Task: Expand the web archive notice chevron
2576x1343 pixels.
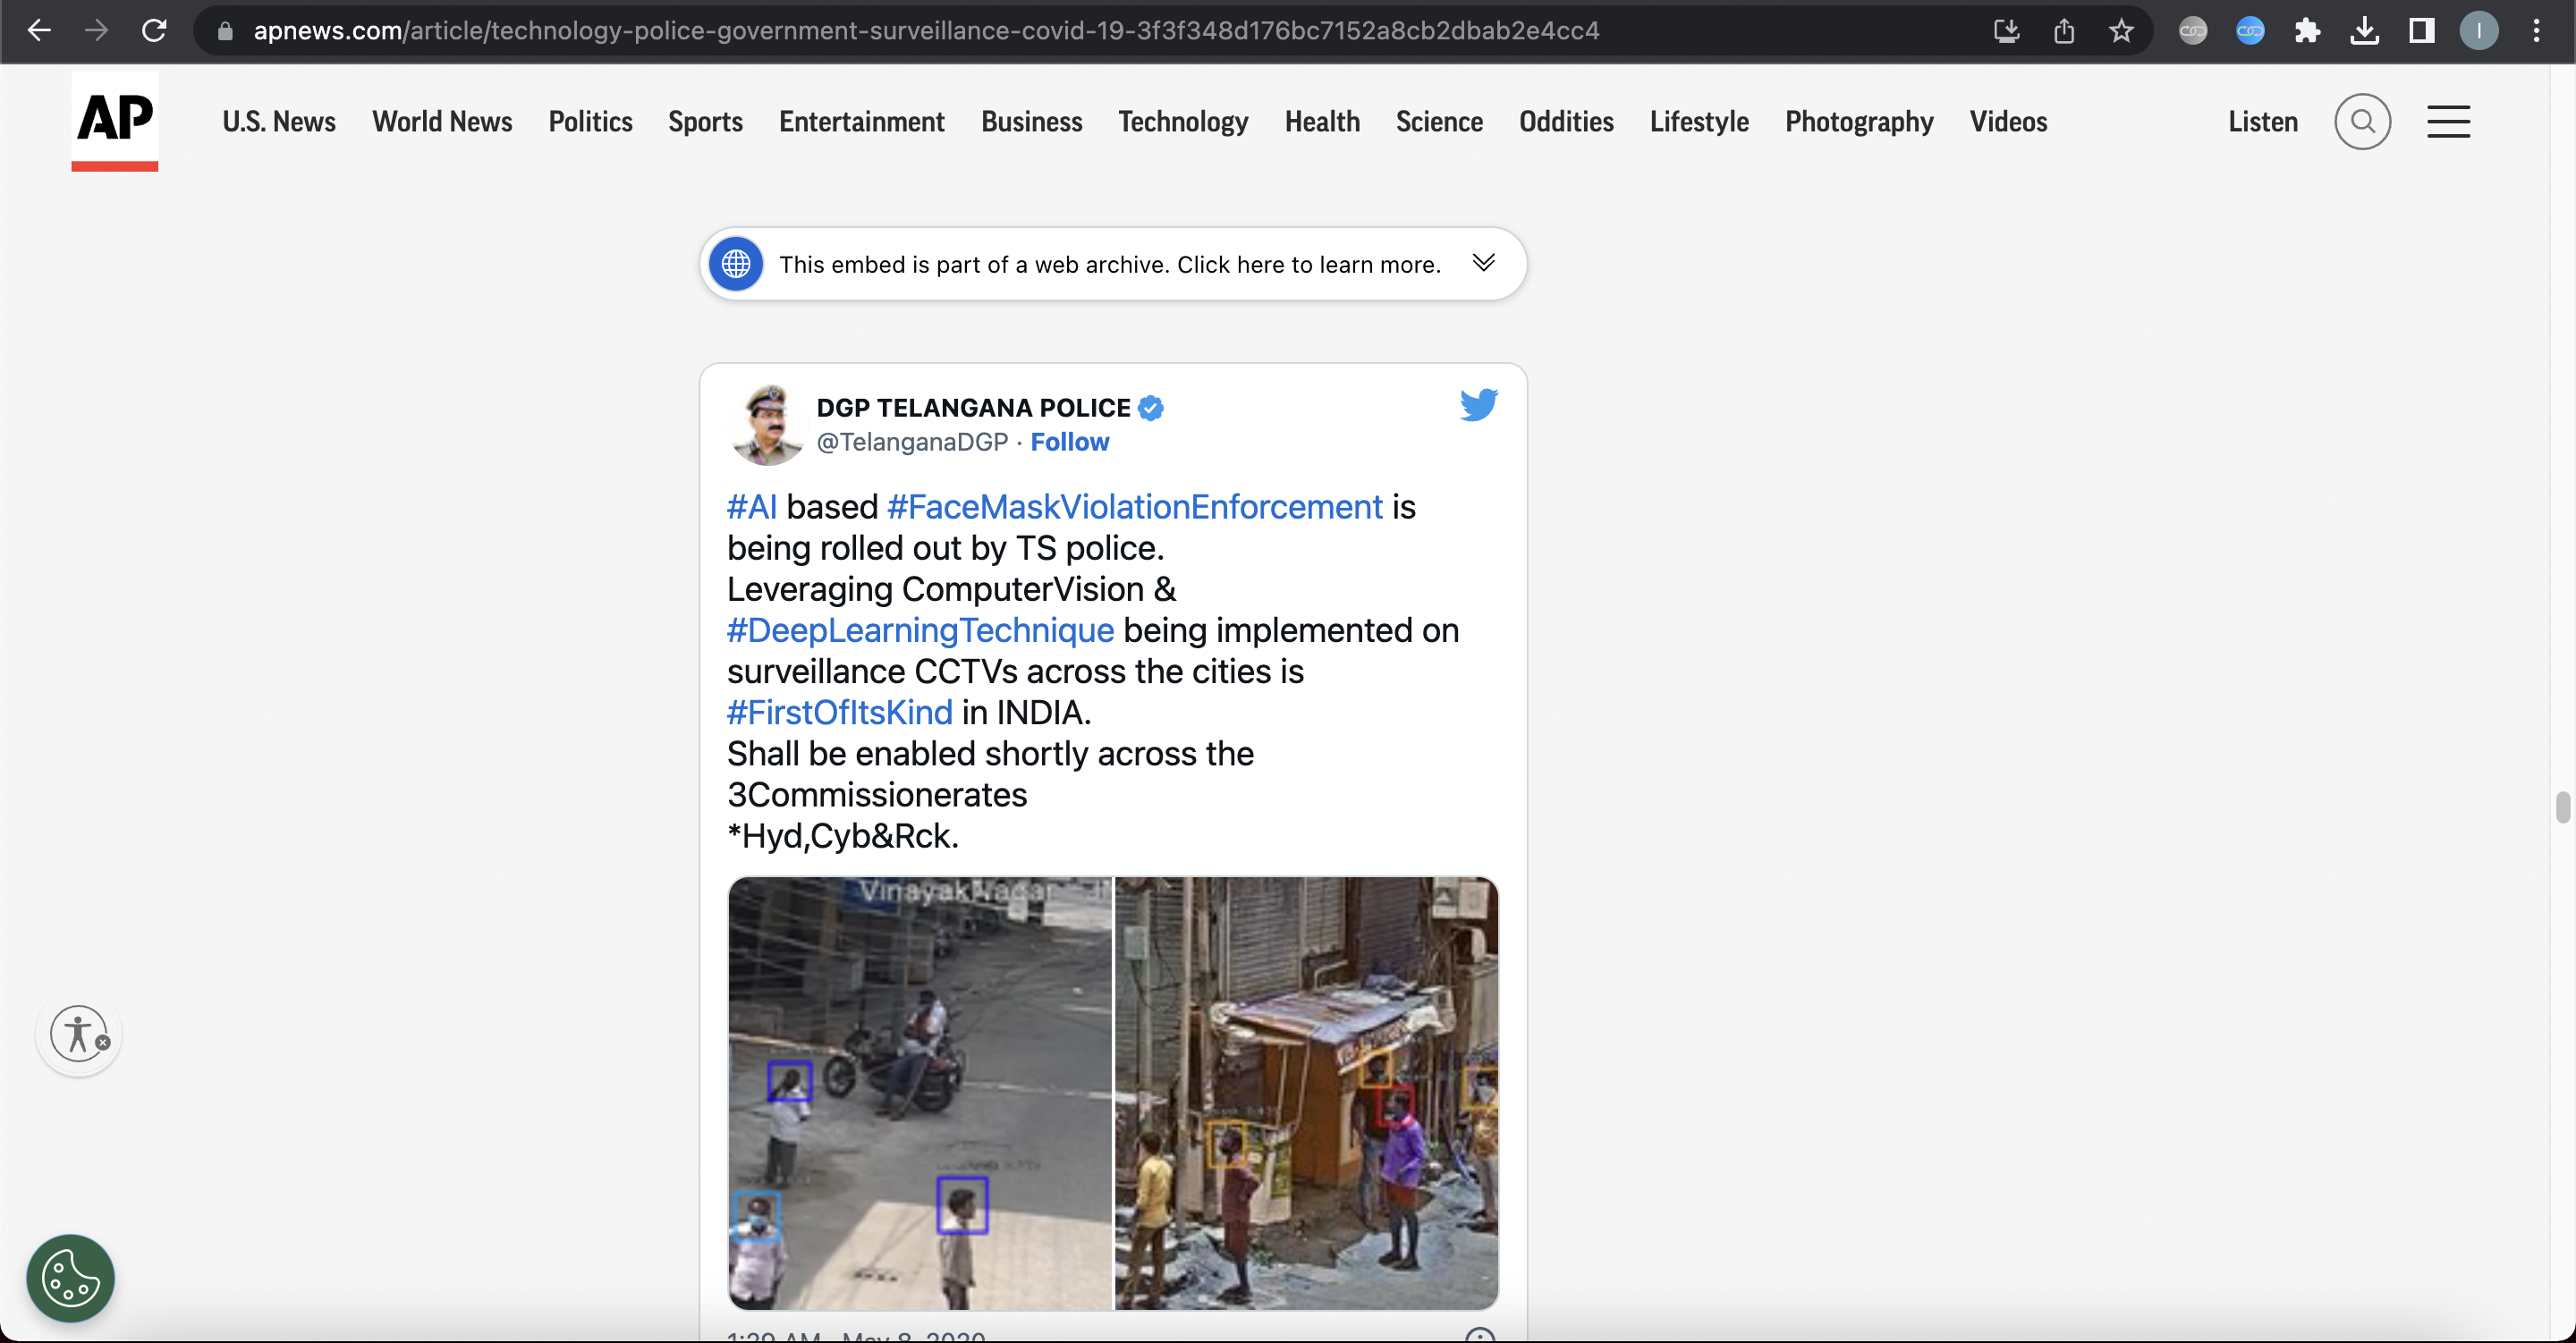Action: [x=1483, y=263]
